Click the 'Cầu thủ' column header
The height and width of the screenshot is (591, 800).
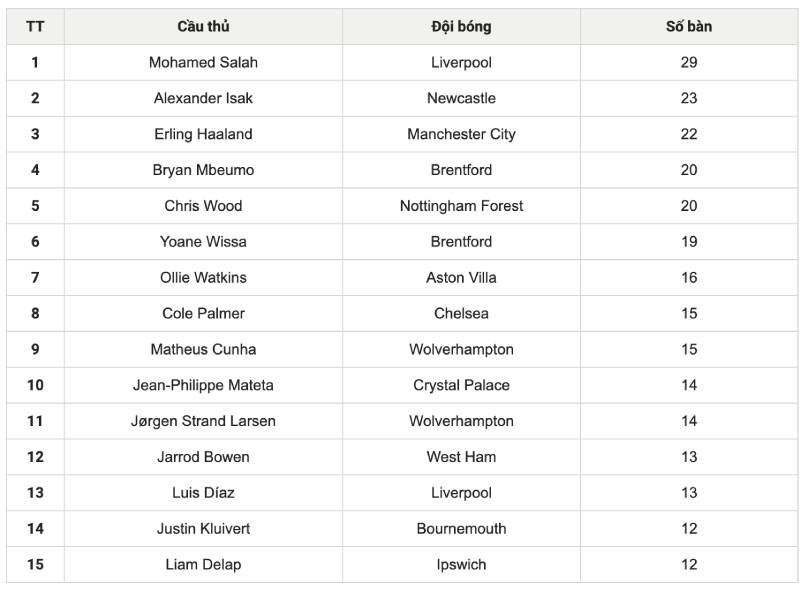[203, 27]
